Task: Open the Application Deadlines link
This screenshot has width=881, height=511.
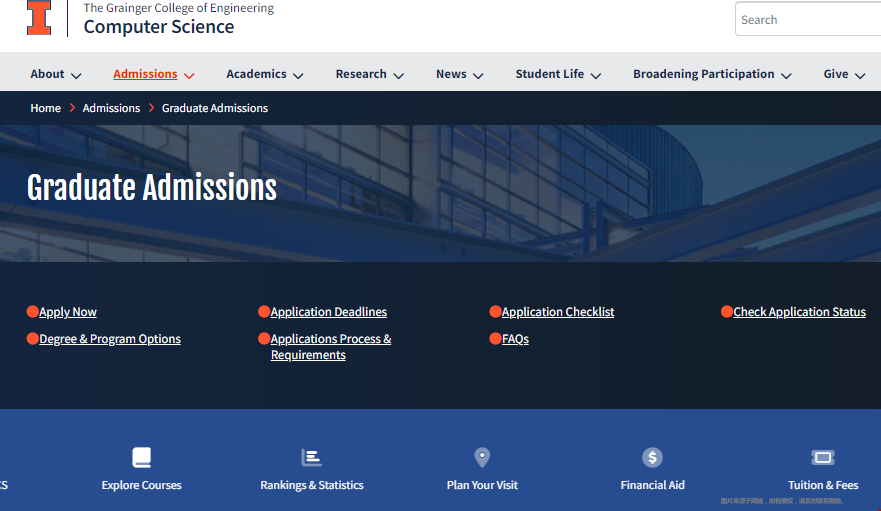Action: tap(328, 312)
